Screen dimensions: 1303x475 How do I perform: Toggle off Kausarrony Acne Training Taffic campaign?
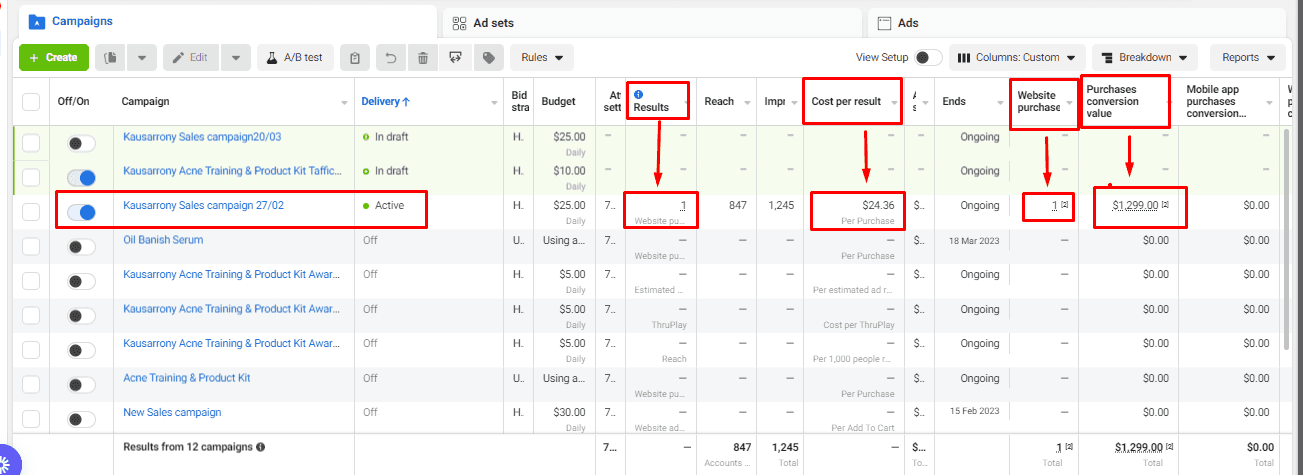[82, 177]
